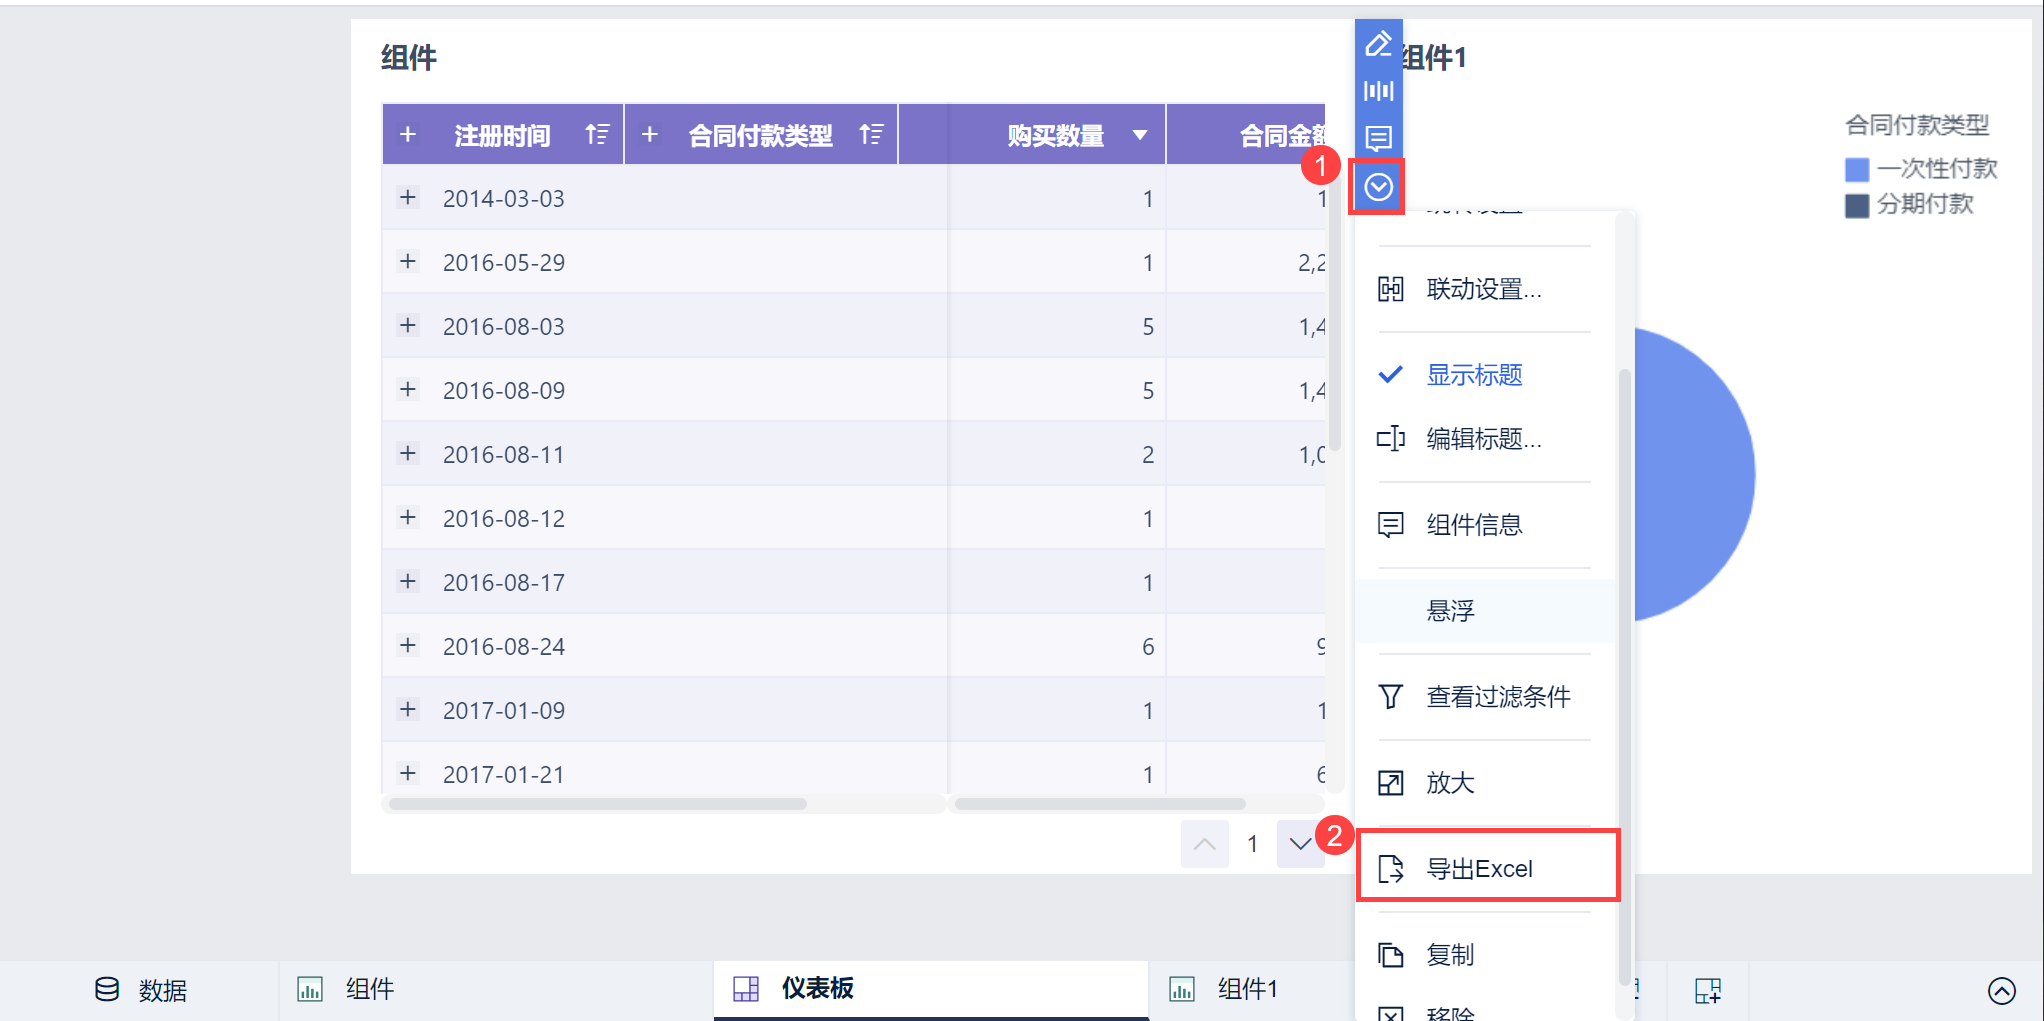This screenshot has height=1021, width=2044.
Task: Click the date cell 2017-01-09
Action: click(504, 711)
